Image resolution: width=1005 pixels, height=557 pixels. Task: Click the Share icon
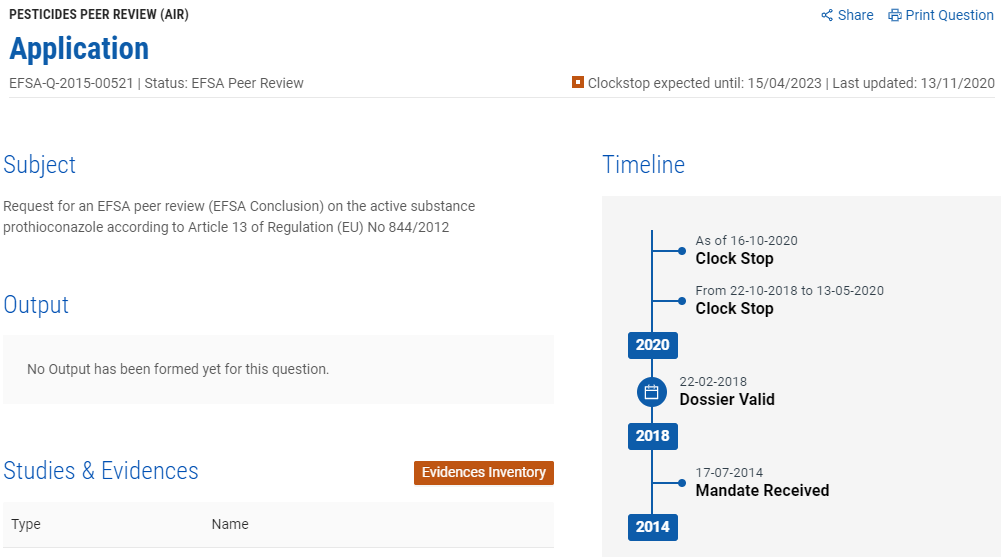pyautogui.click(x=827, y=15)
